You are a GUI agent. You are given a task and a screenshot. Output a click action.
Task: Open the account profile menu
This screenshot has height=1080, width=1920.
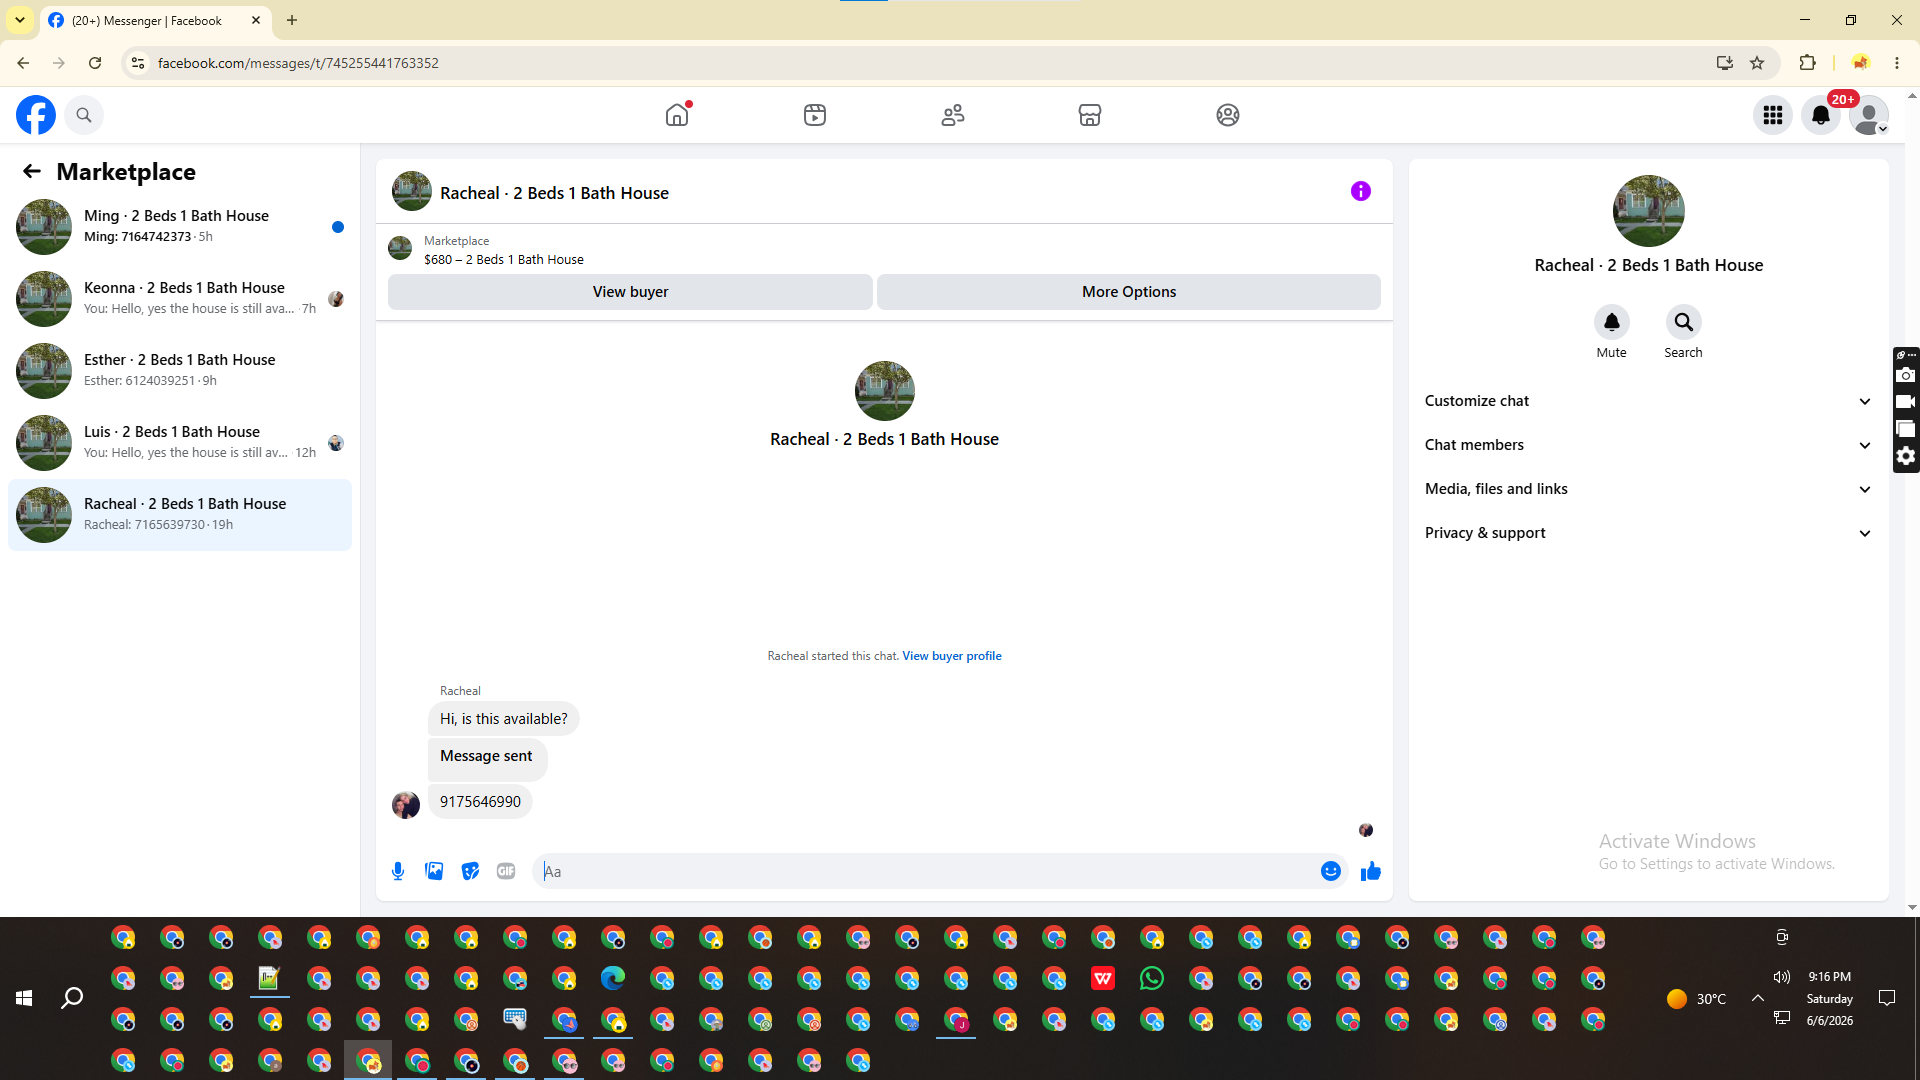click(1869, 115)
